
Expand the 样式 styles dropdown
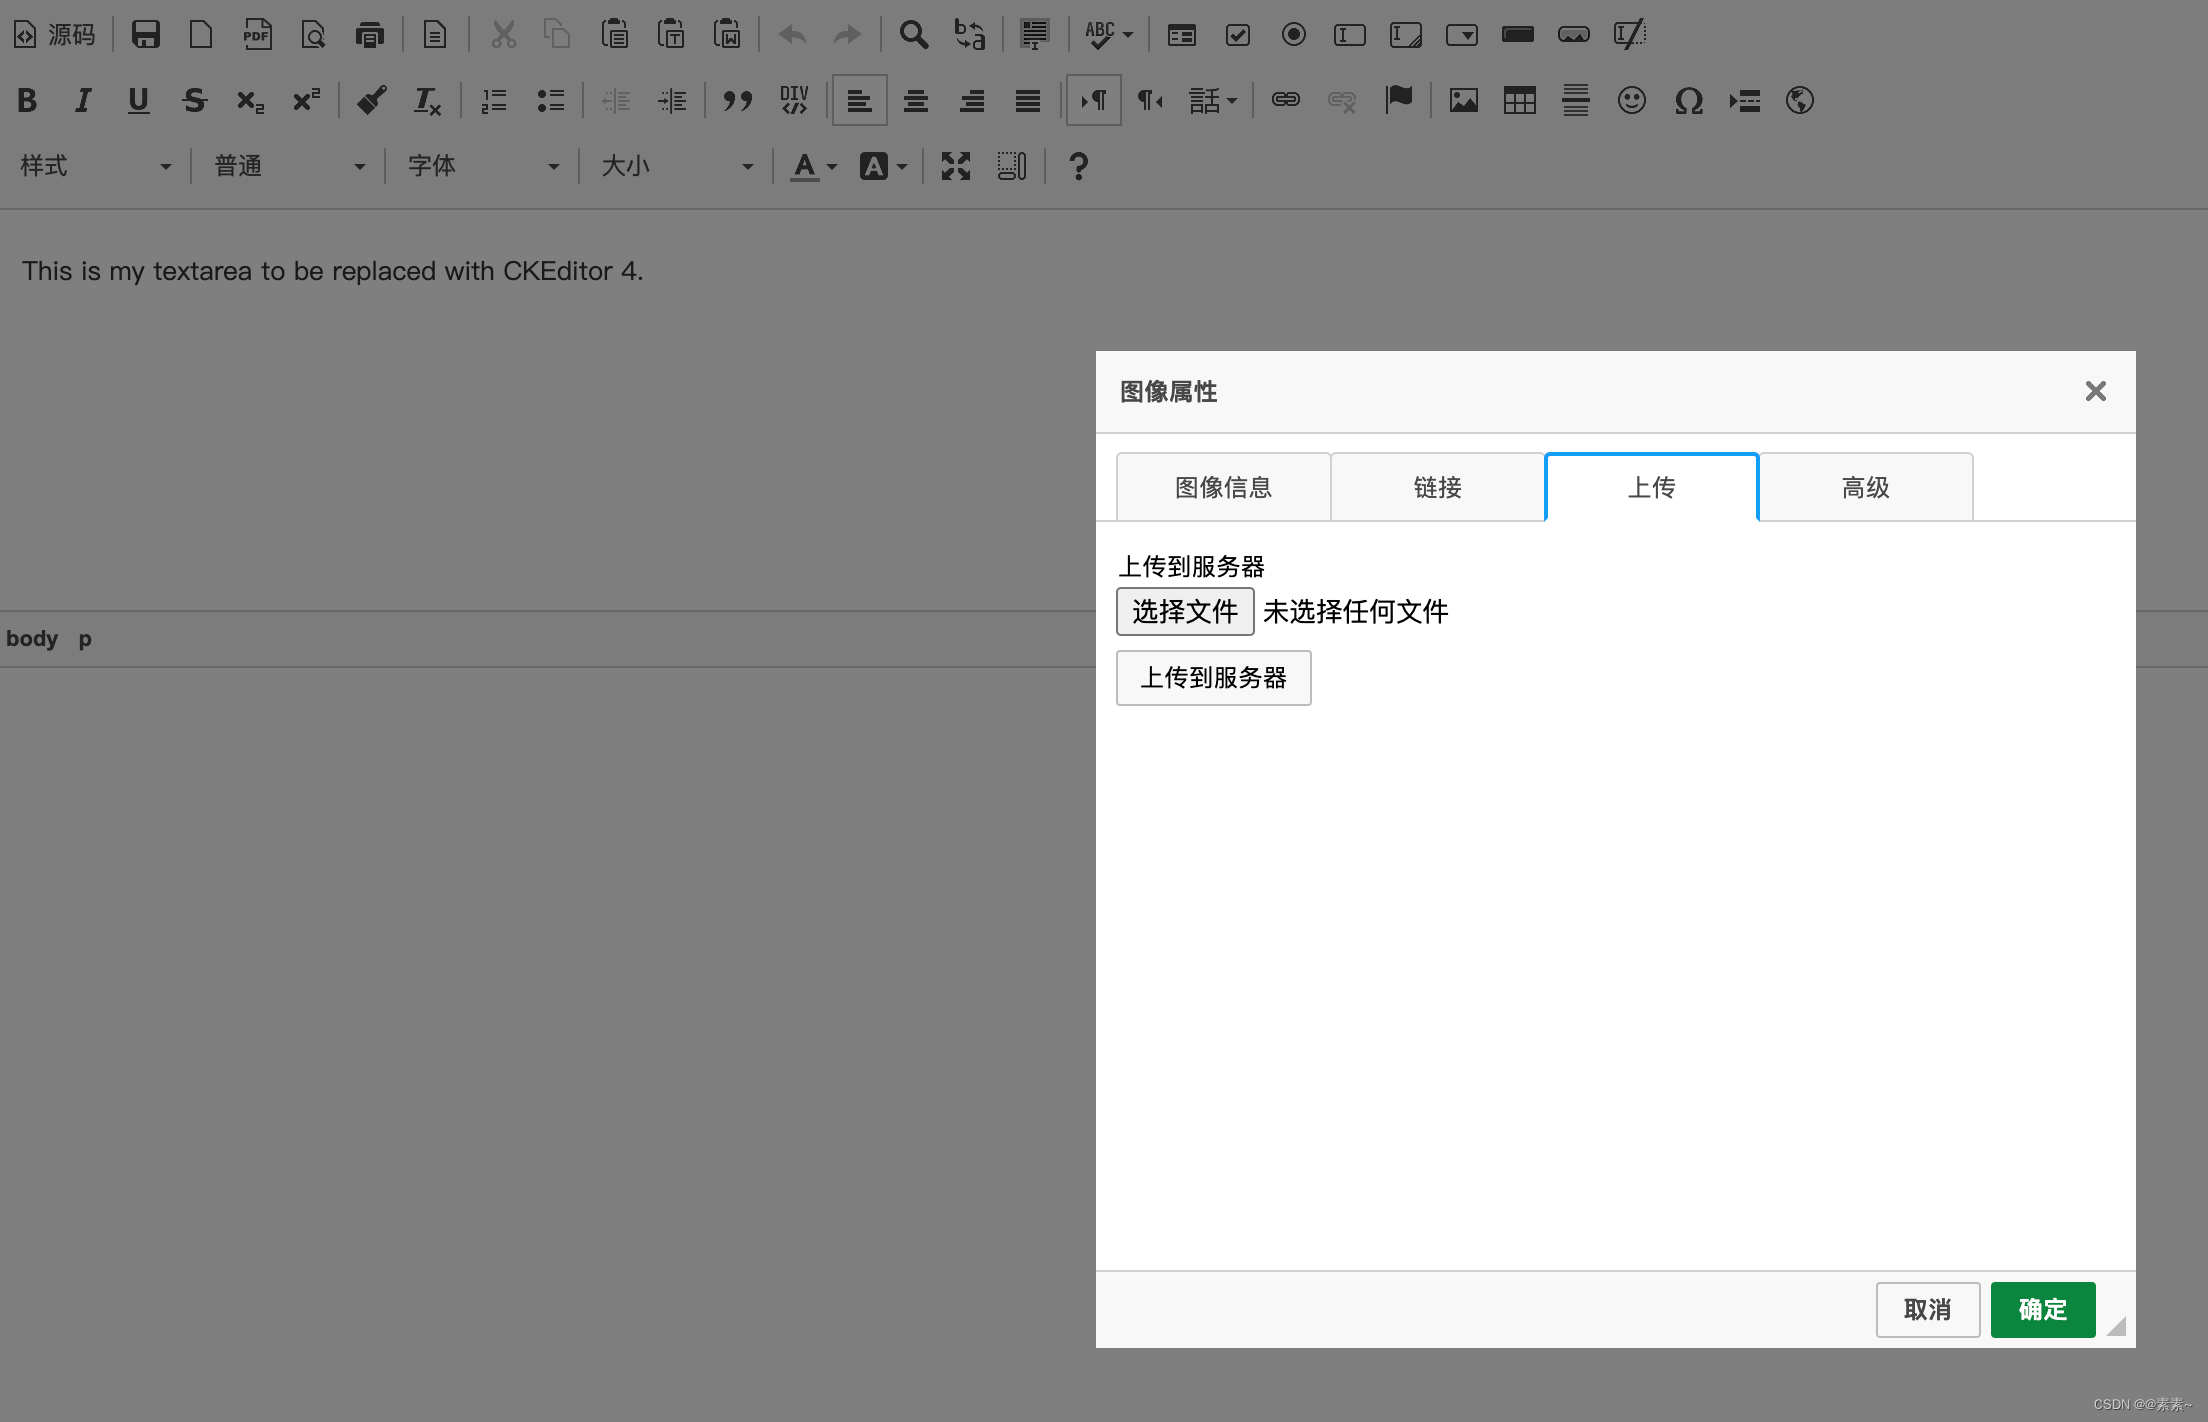coord(96,166)
